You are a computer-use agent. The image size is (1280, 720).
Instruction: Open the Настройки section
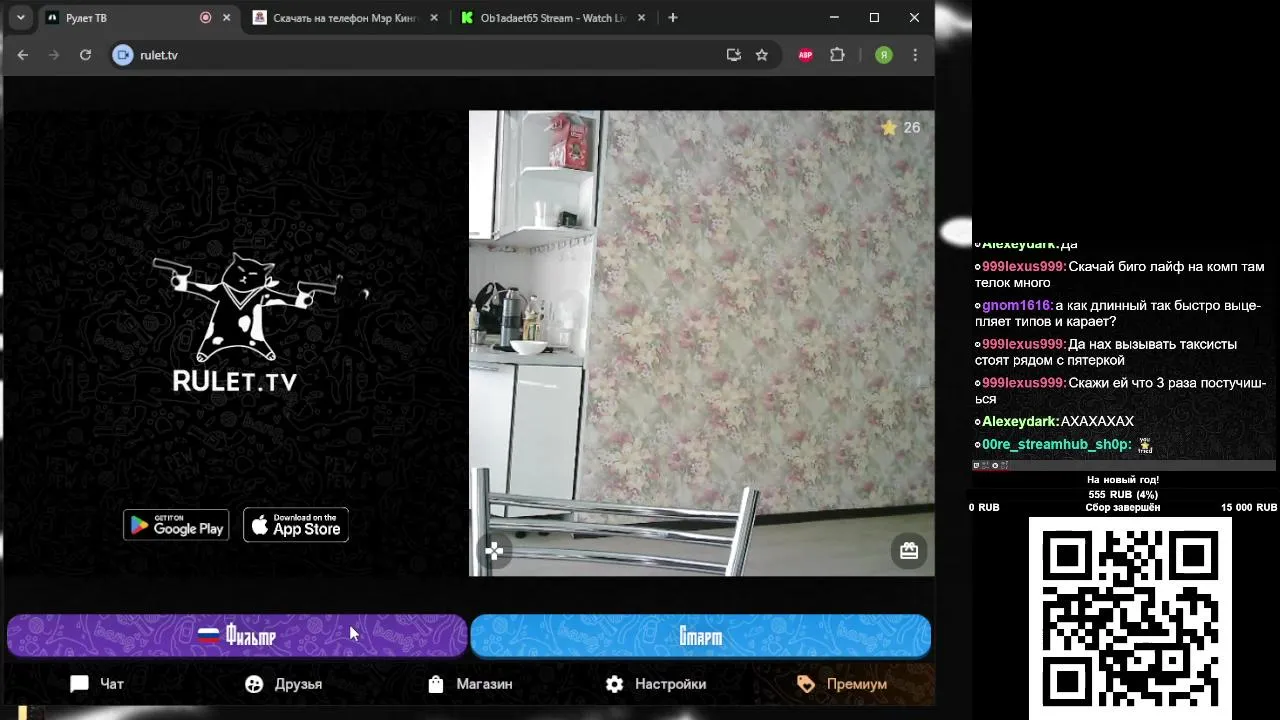coord(656,684)
